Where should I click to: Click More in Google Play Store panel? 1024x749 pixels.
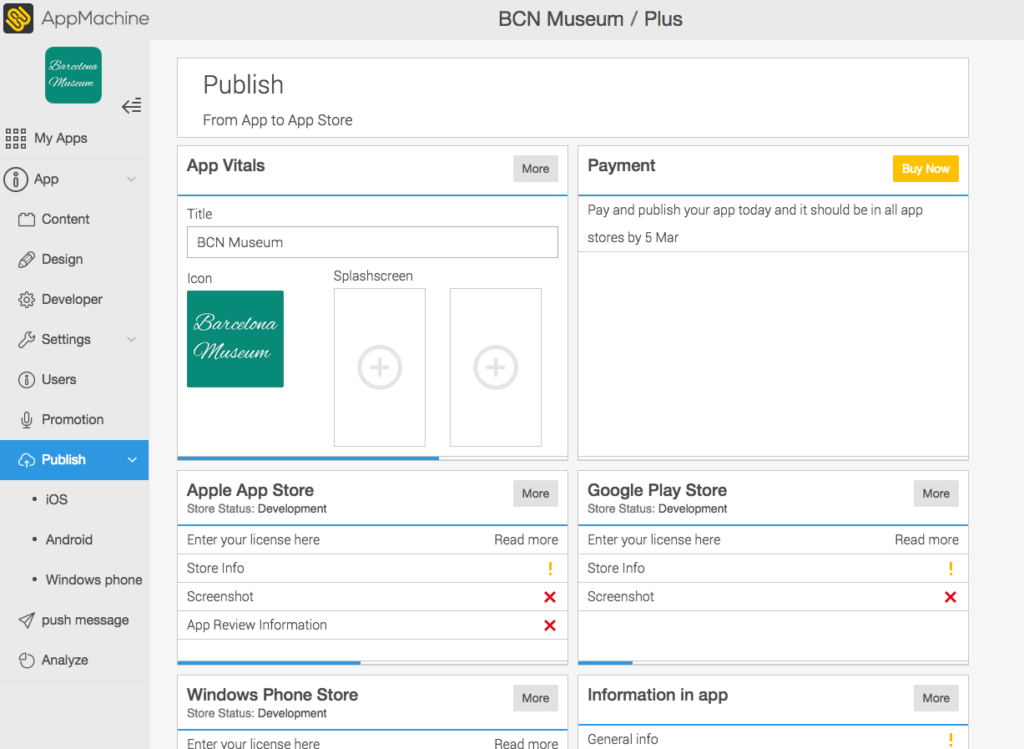tap(936, 494)
